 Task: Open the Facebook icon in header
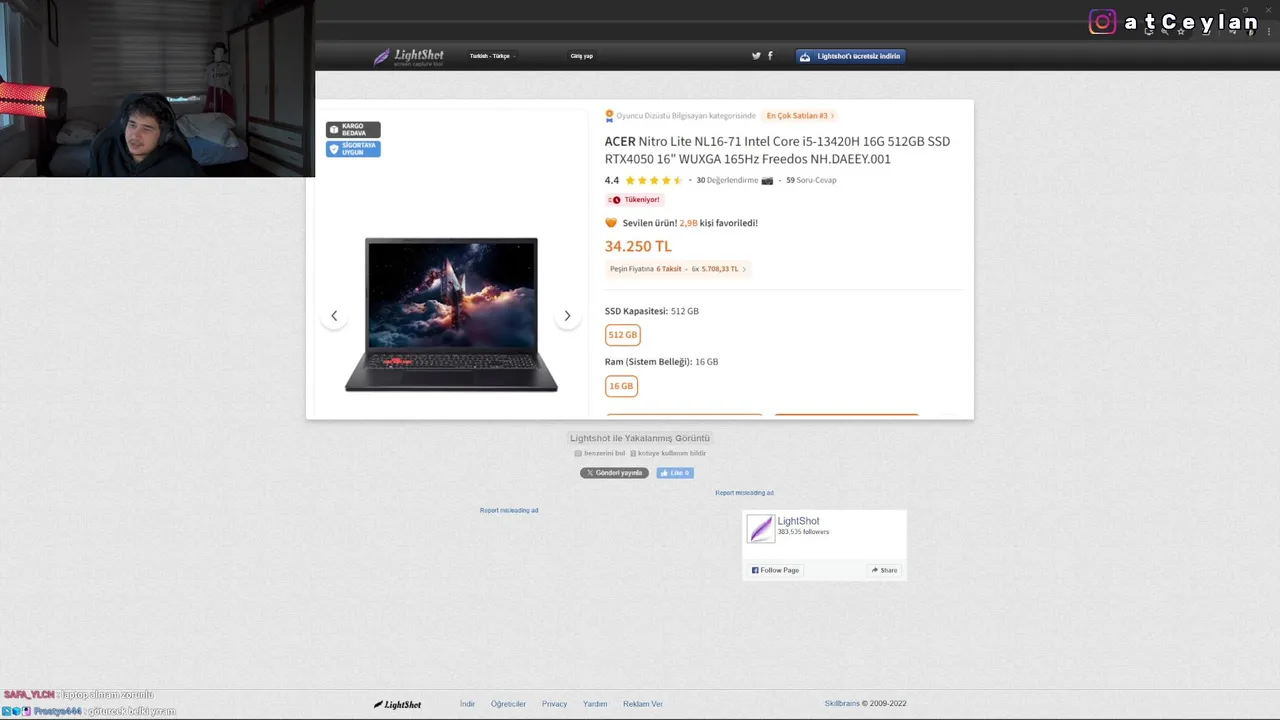[x=770, y=56]
